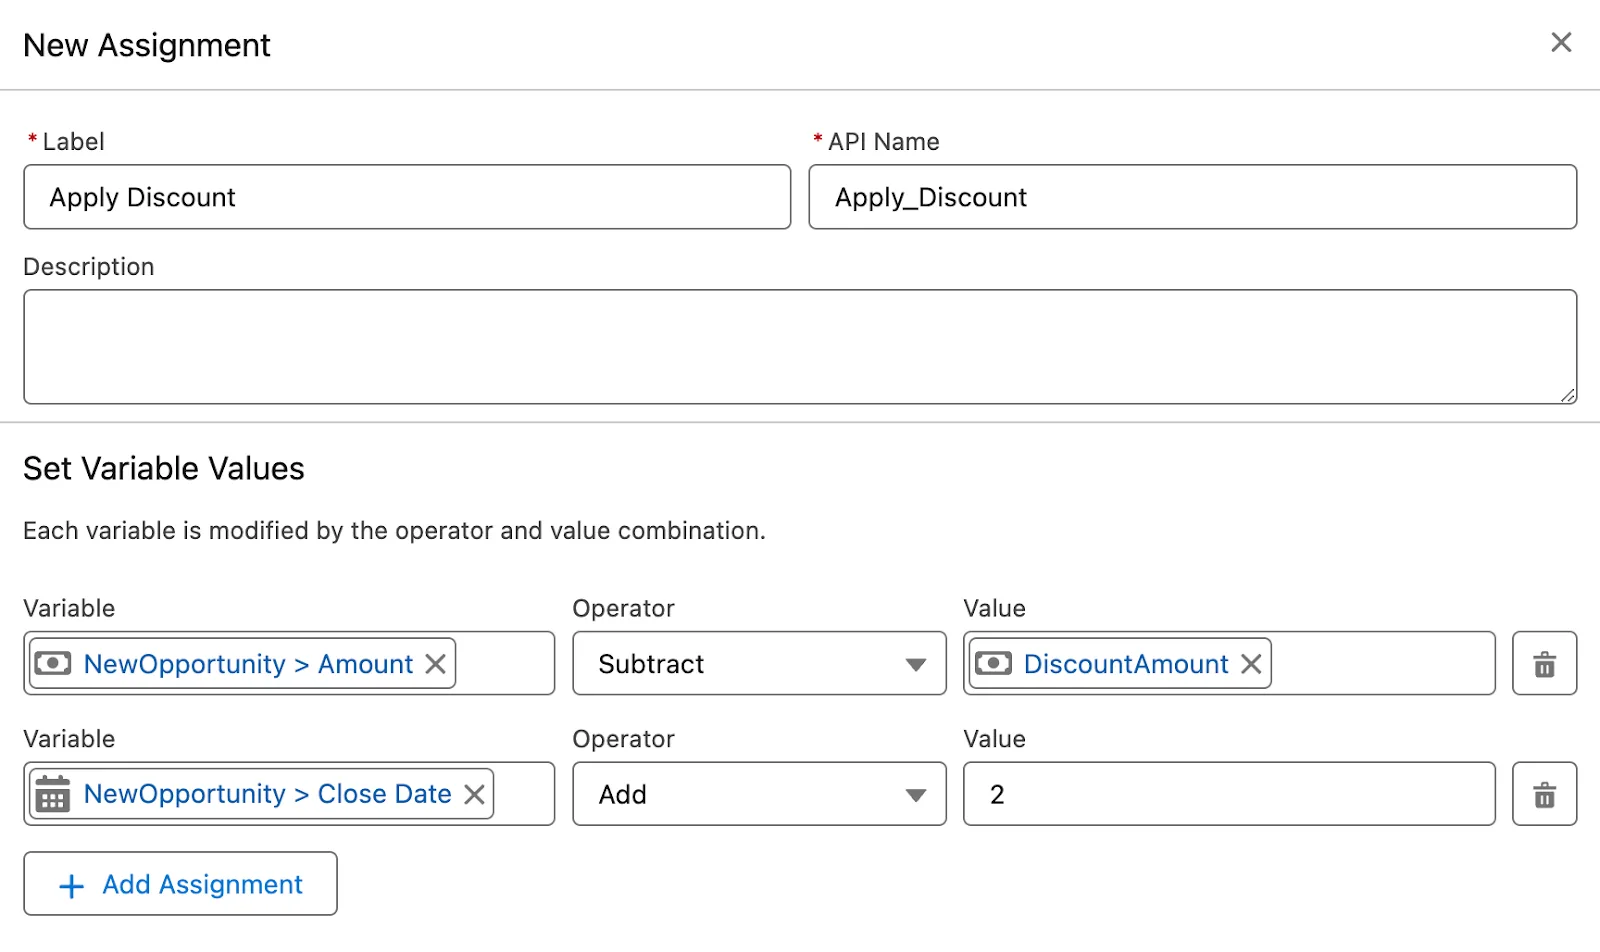Click the Label field containing Apply Discount
The width and height of the screenshot is (1600, 952).
pos(407,197)
